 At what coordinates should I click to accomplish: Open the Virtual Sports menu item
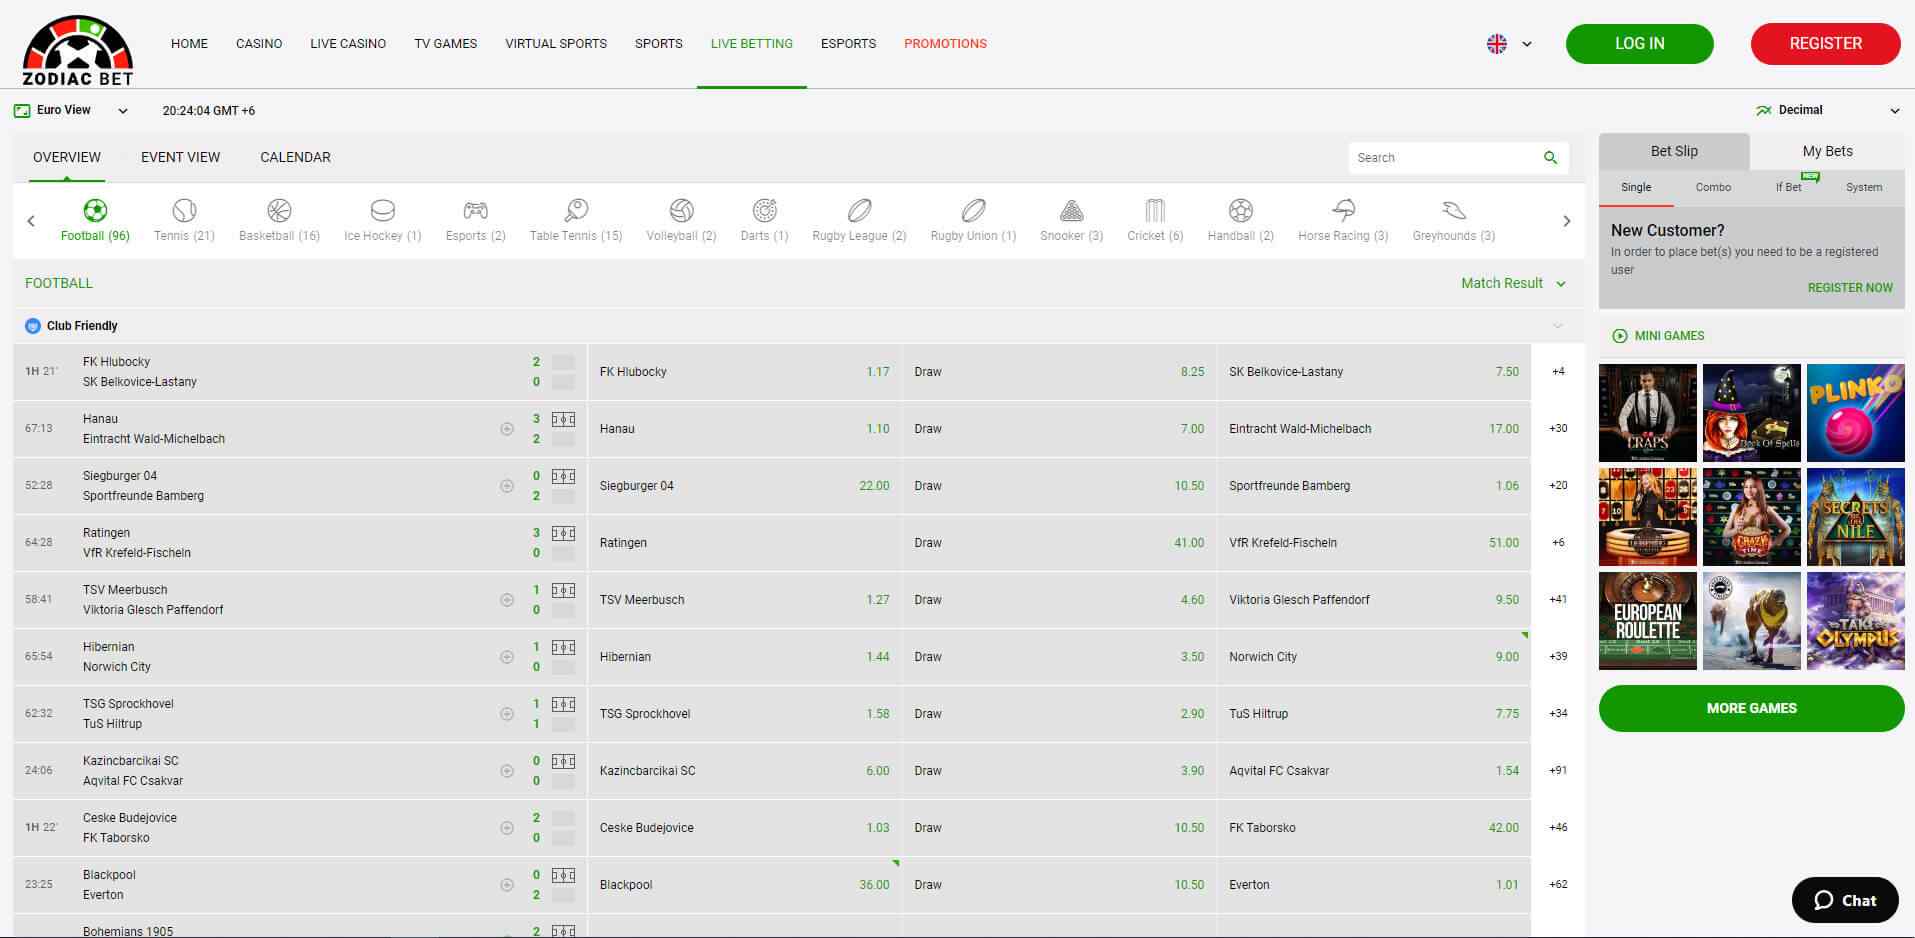[x=556, y=44]
